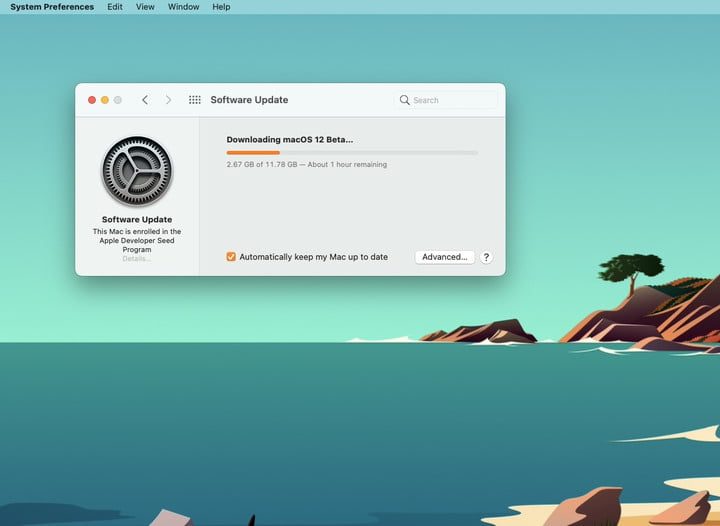The width and height of the screenshot is (720, 526).
Task: Click the Details... link under Seed Program
Action: [x=137, y=259]
